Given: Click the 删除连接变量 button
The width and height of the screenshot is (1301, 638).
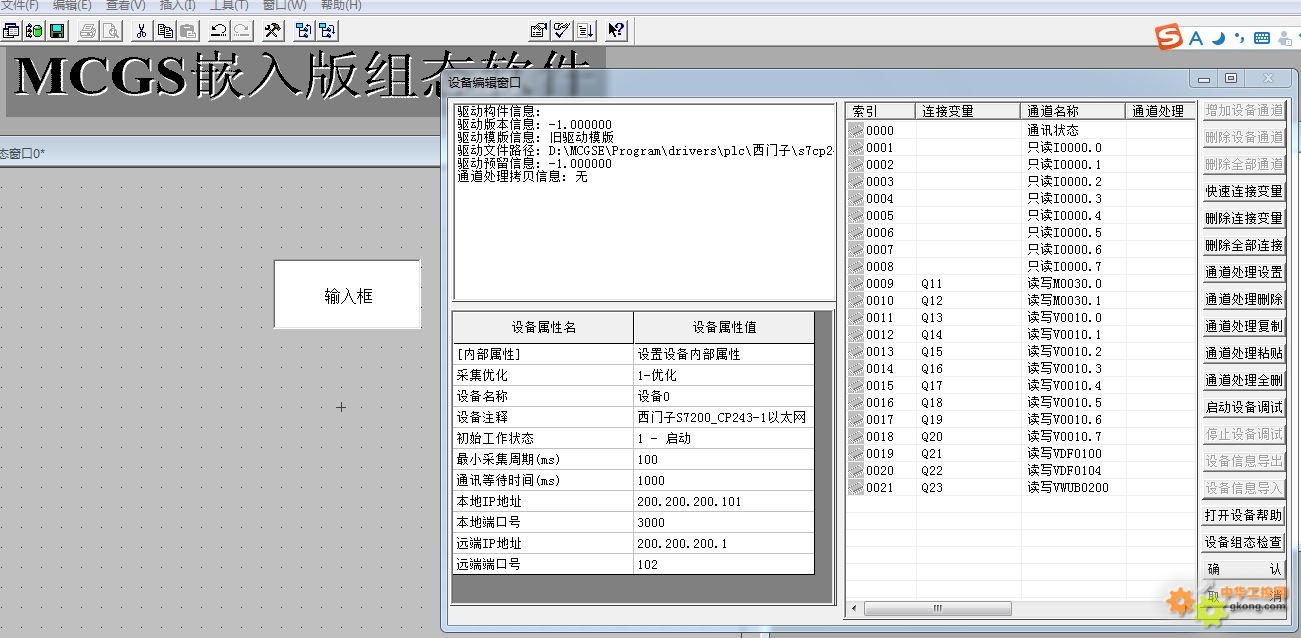Looking at the screenshot, I should pyautogui.click(x=1244, y=218).
